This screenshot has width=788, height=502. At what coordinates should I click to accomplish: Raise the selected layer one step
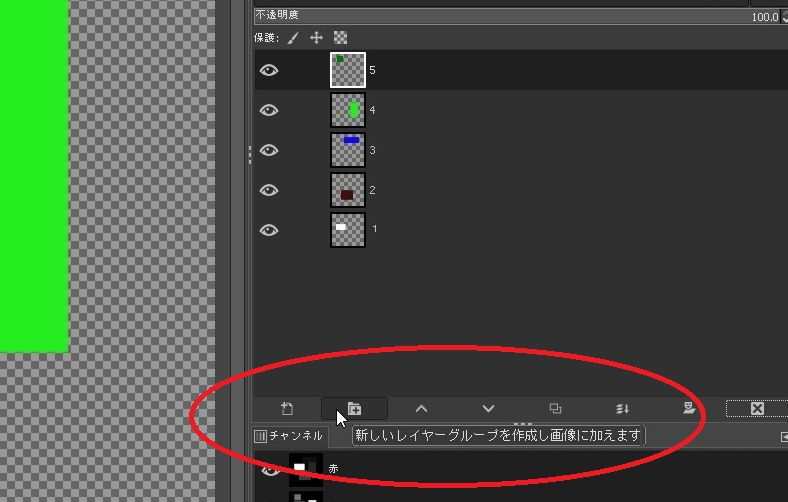(421, 408)
